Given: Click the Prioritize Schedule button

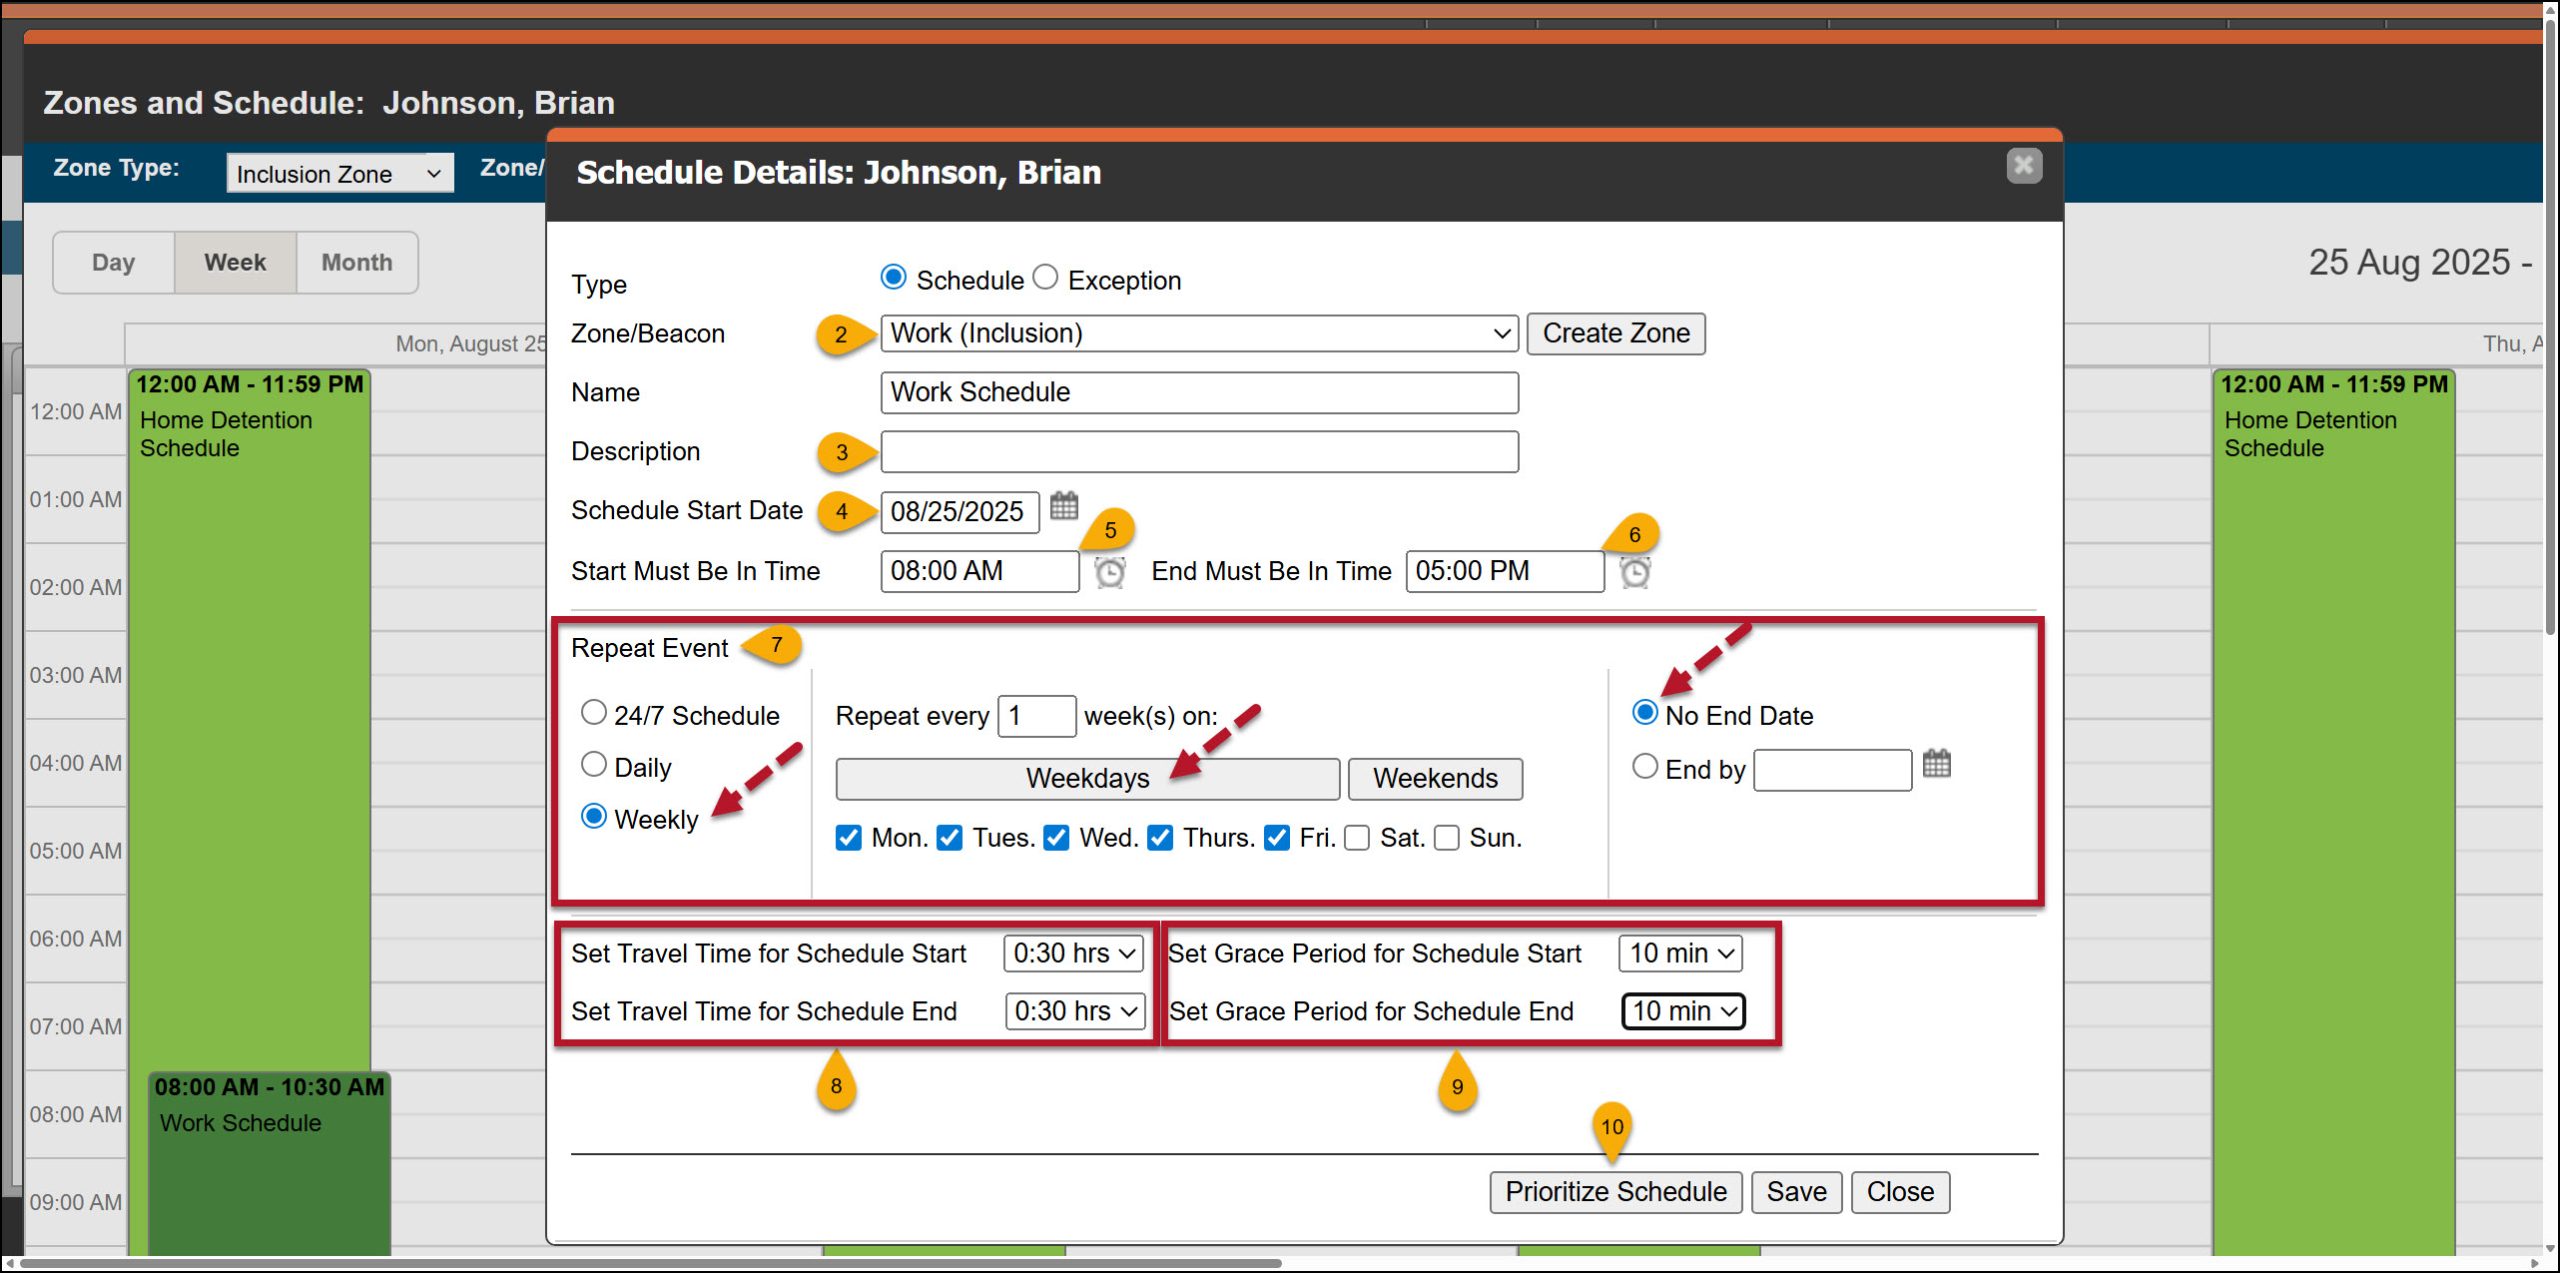Looking at the screenshot, I should [1615, 1192].
